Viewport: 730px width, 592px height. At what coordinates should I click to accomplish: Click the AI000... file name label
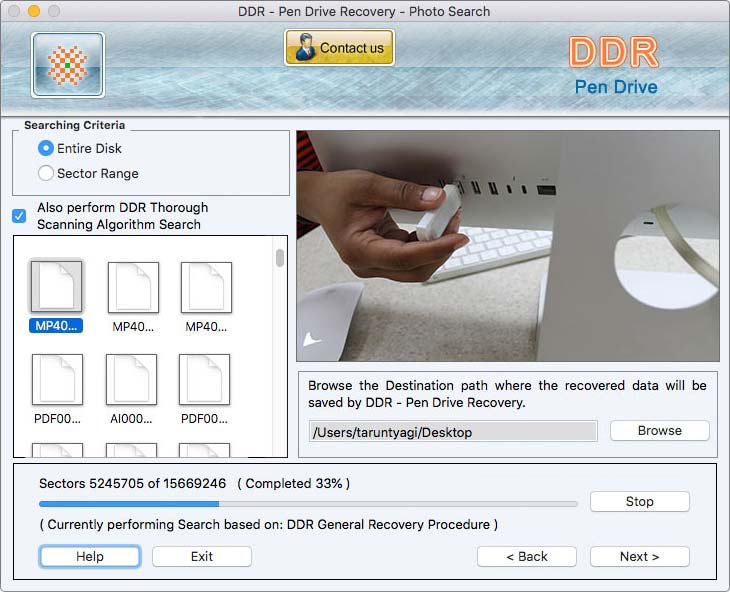click(131, 419)
